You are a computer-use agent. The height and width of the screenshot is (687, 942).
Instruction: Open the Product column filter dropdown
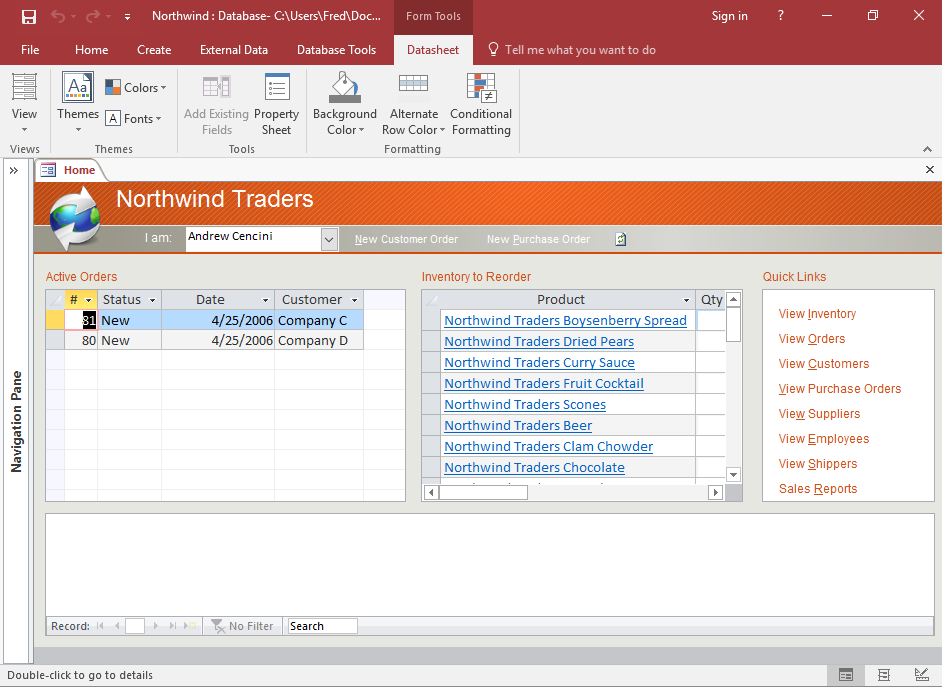687,300
